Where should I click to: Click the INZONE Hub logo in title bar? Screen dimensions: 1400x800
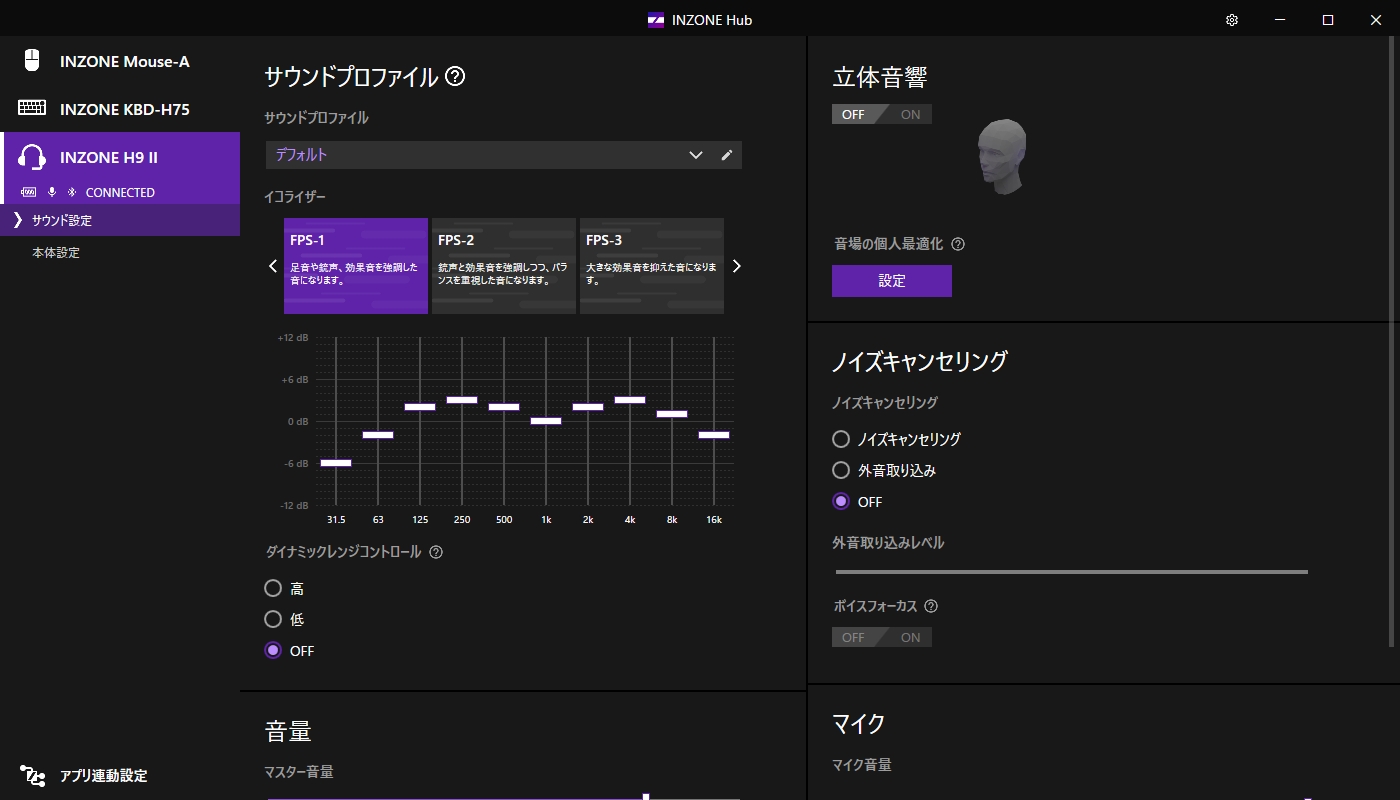pyautogui.click(x=657, y=20)
